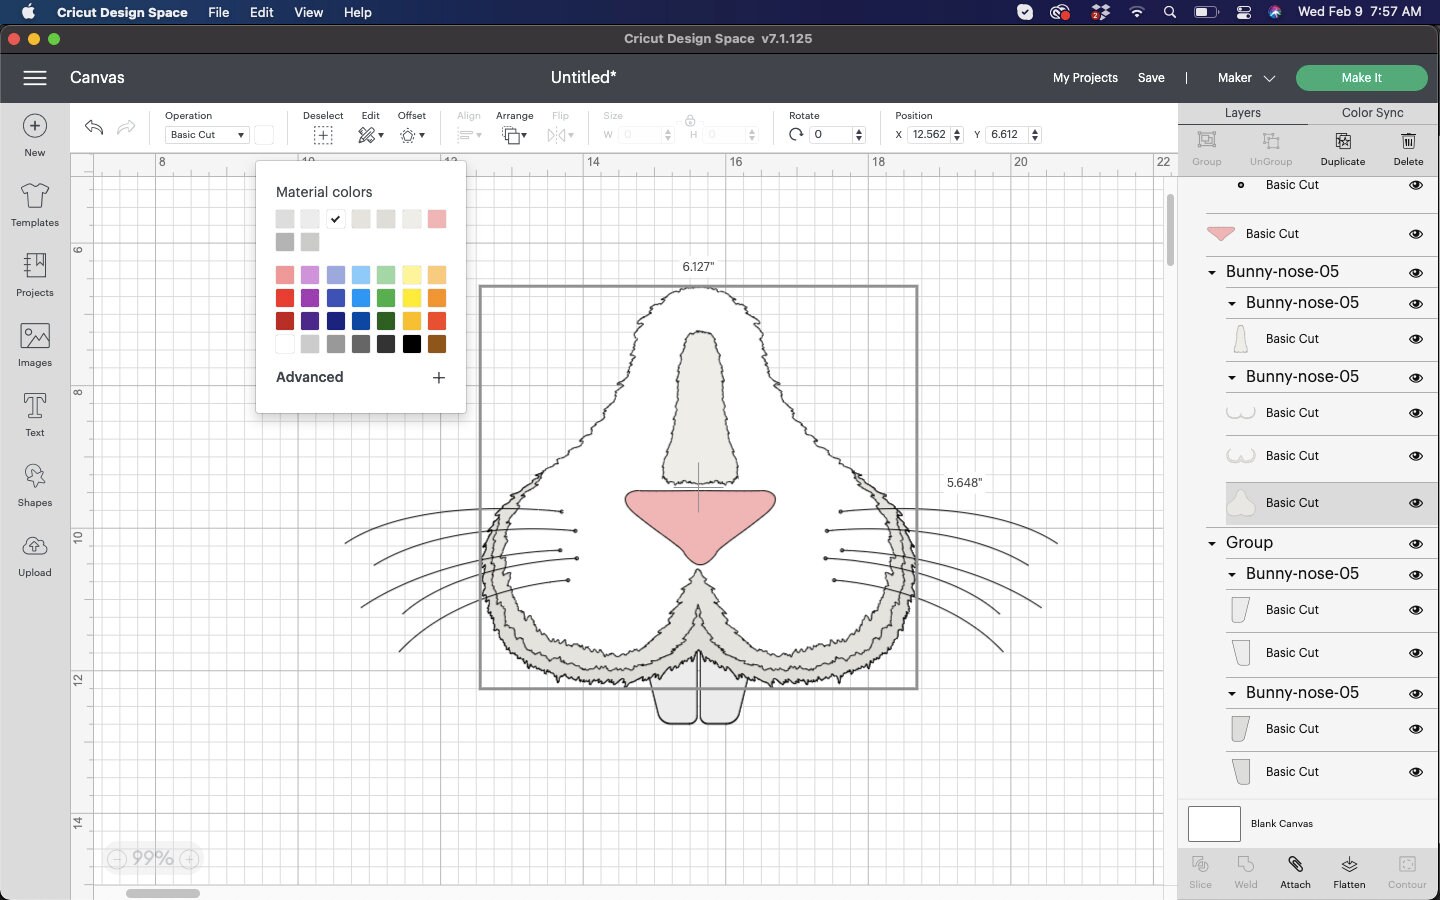
Task: Open My Projects
Action: coord(1086,78)
